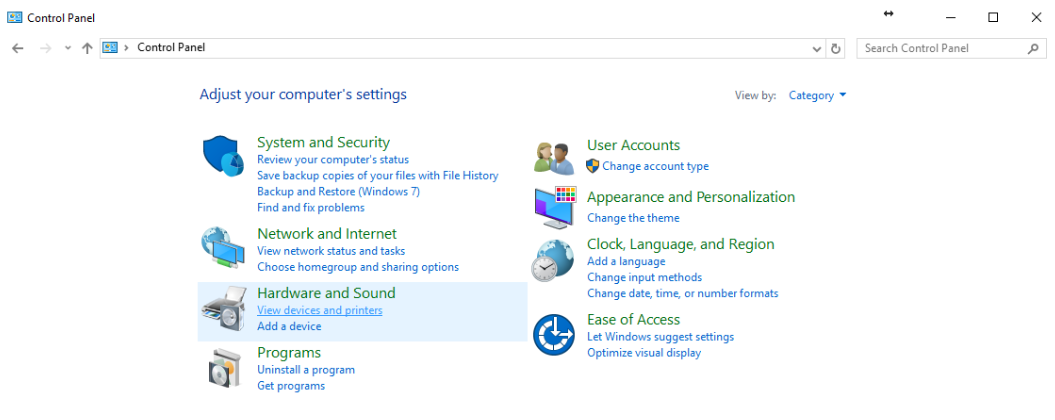1055x420 pixels.
Task: Open Get programs link
Action: pos(291,386)
